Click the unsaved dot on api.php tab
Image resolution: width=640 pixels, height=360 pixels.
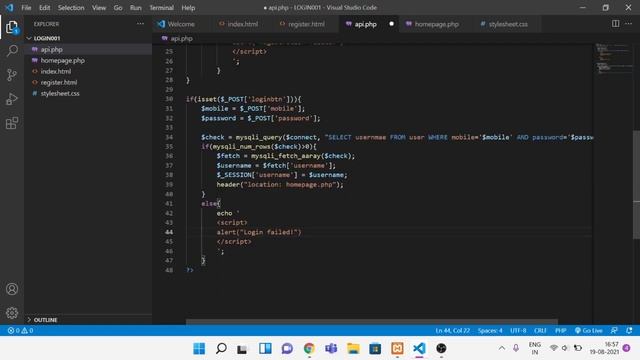[x=391, y=24]
